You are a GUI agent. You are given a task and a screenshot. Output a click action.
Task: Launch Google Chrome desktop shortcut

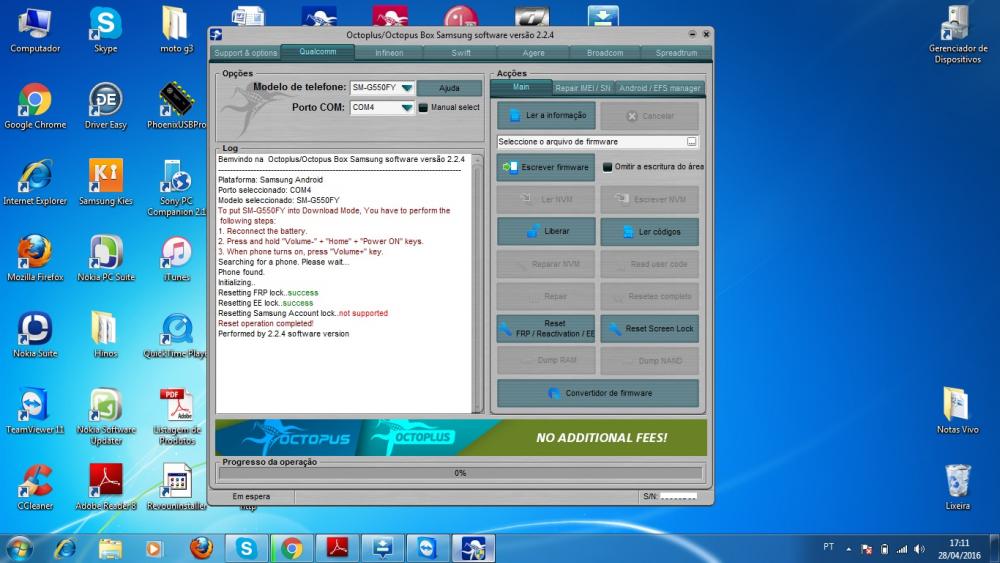click(35, 106)
